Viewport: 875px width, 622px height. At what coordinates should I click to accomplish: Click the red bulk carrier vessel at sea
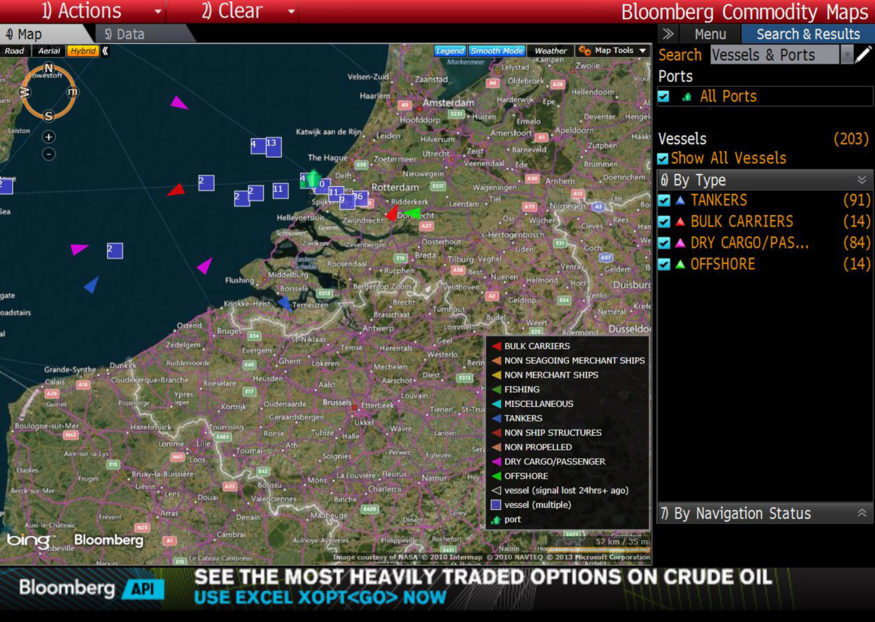click(177, 190)
